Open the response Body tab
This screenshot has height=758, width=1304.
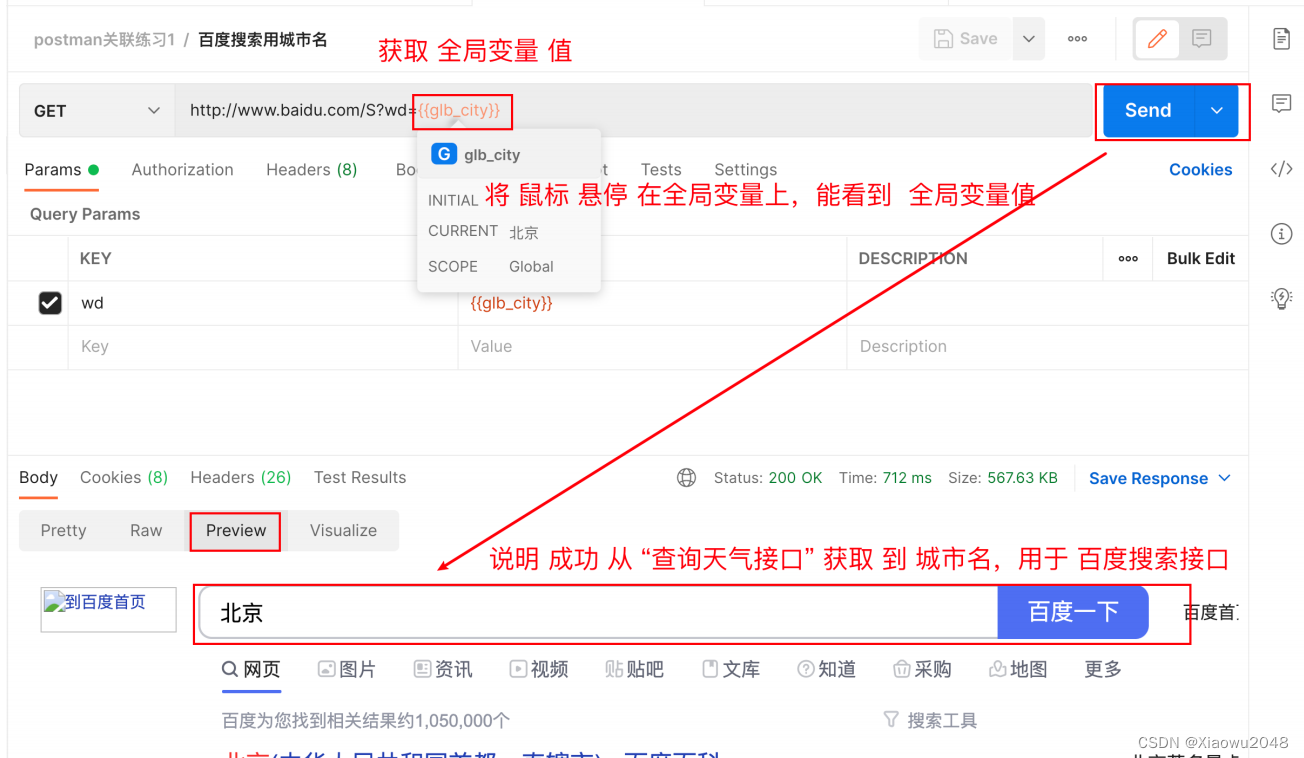[x=39, y=478]
